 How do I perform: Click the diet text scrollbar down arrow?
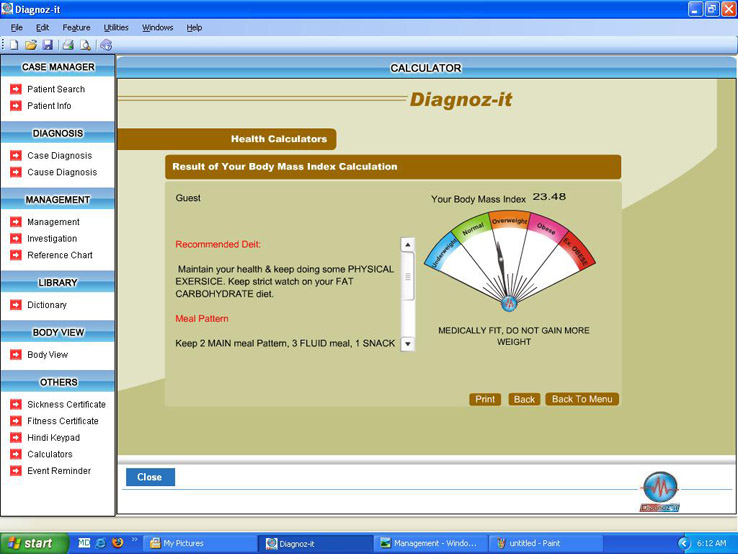click(x=408, y=344)
